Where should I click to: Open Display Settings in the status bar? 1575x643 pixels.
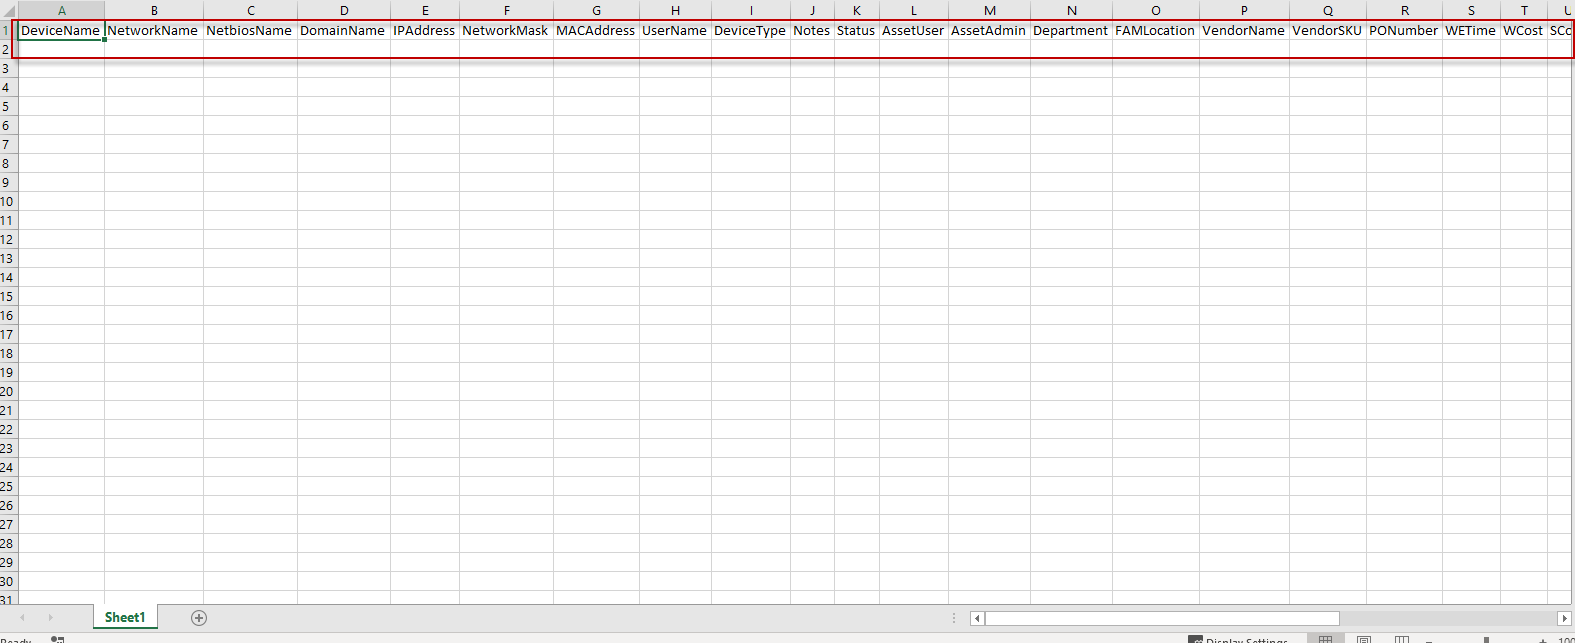pos(1238,640)
